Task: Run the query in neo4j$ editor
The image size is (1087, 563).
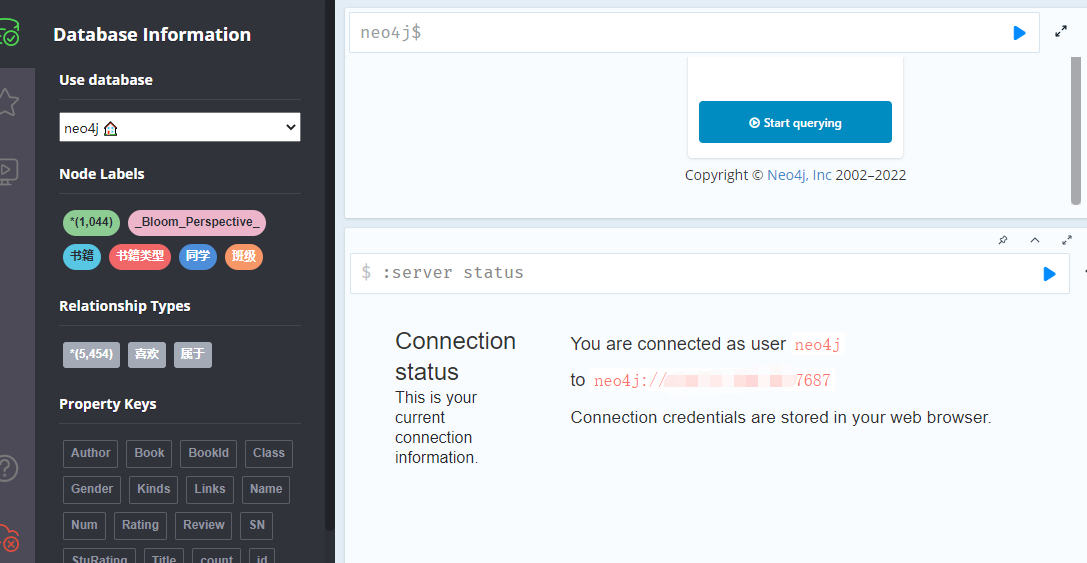Action: coord(1019,33)
